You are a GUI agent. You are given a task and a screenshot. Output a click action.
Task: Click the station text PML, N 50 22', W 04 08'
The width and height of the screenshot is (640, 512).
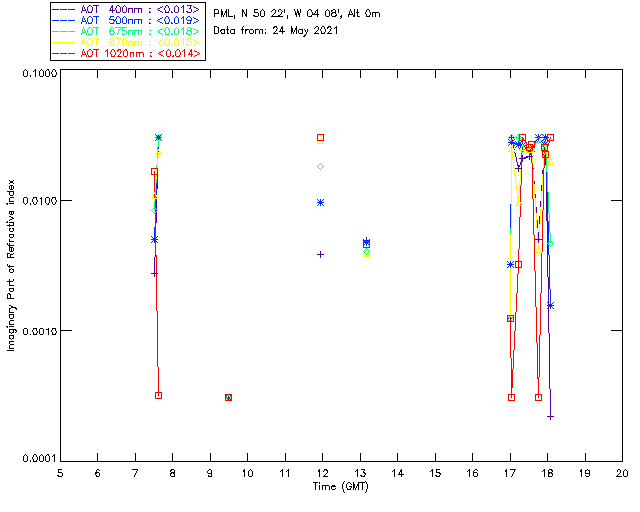278,13
